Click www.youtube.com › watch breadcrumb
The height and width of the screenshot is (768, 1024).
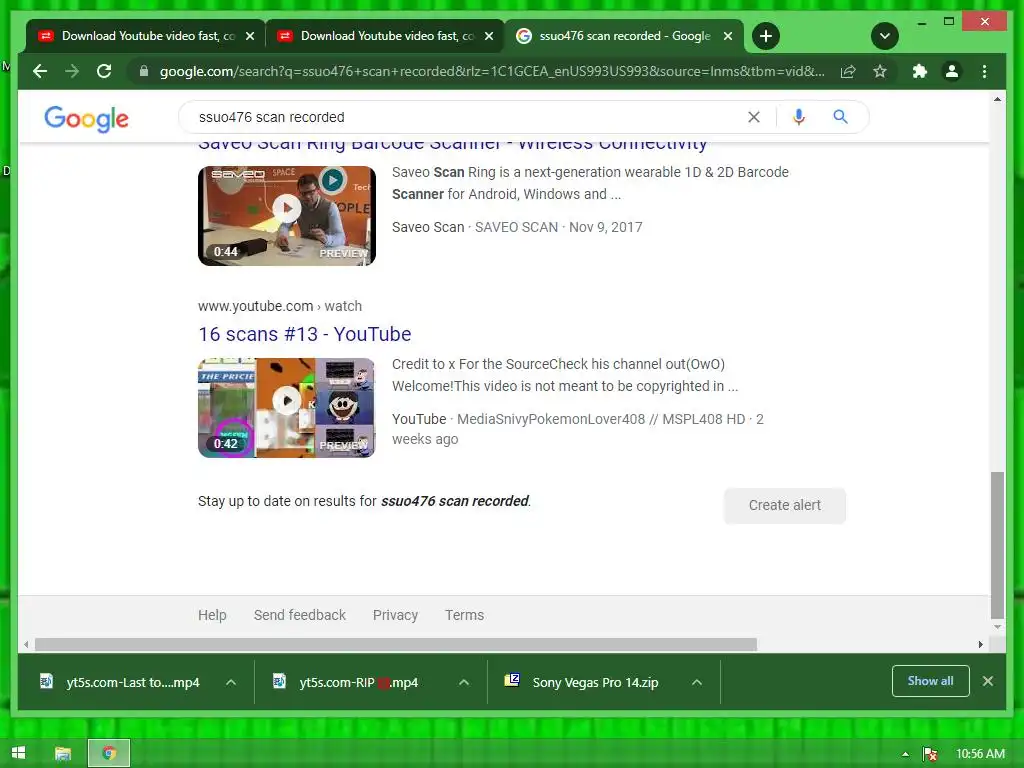tap(280, 306)
